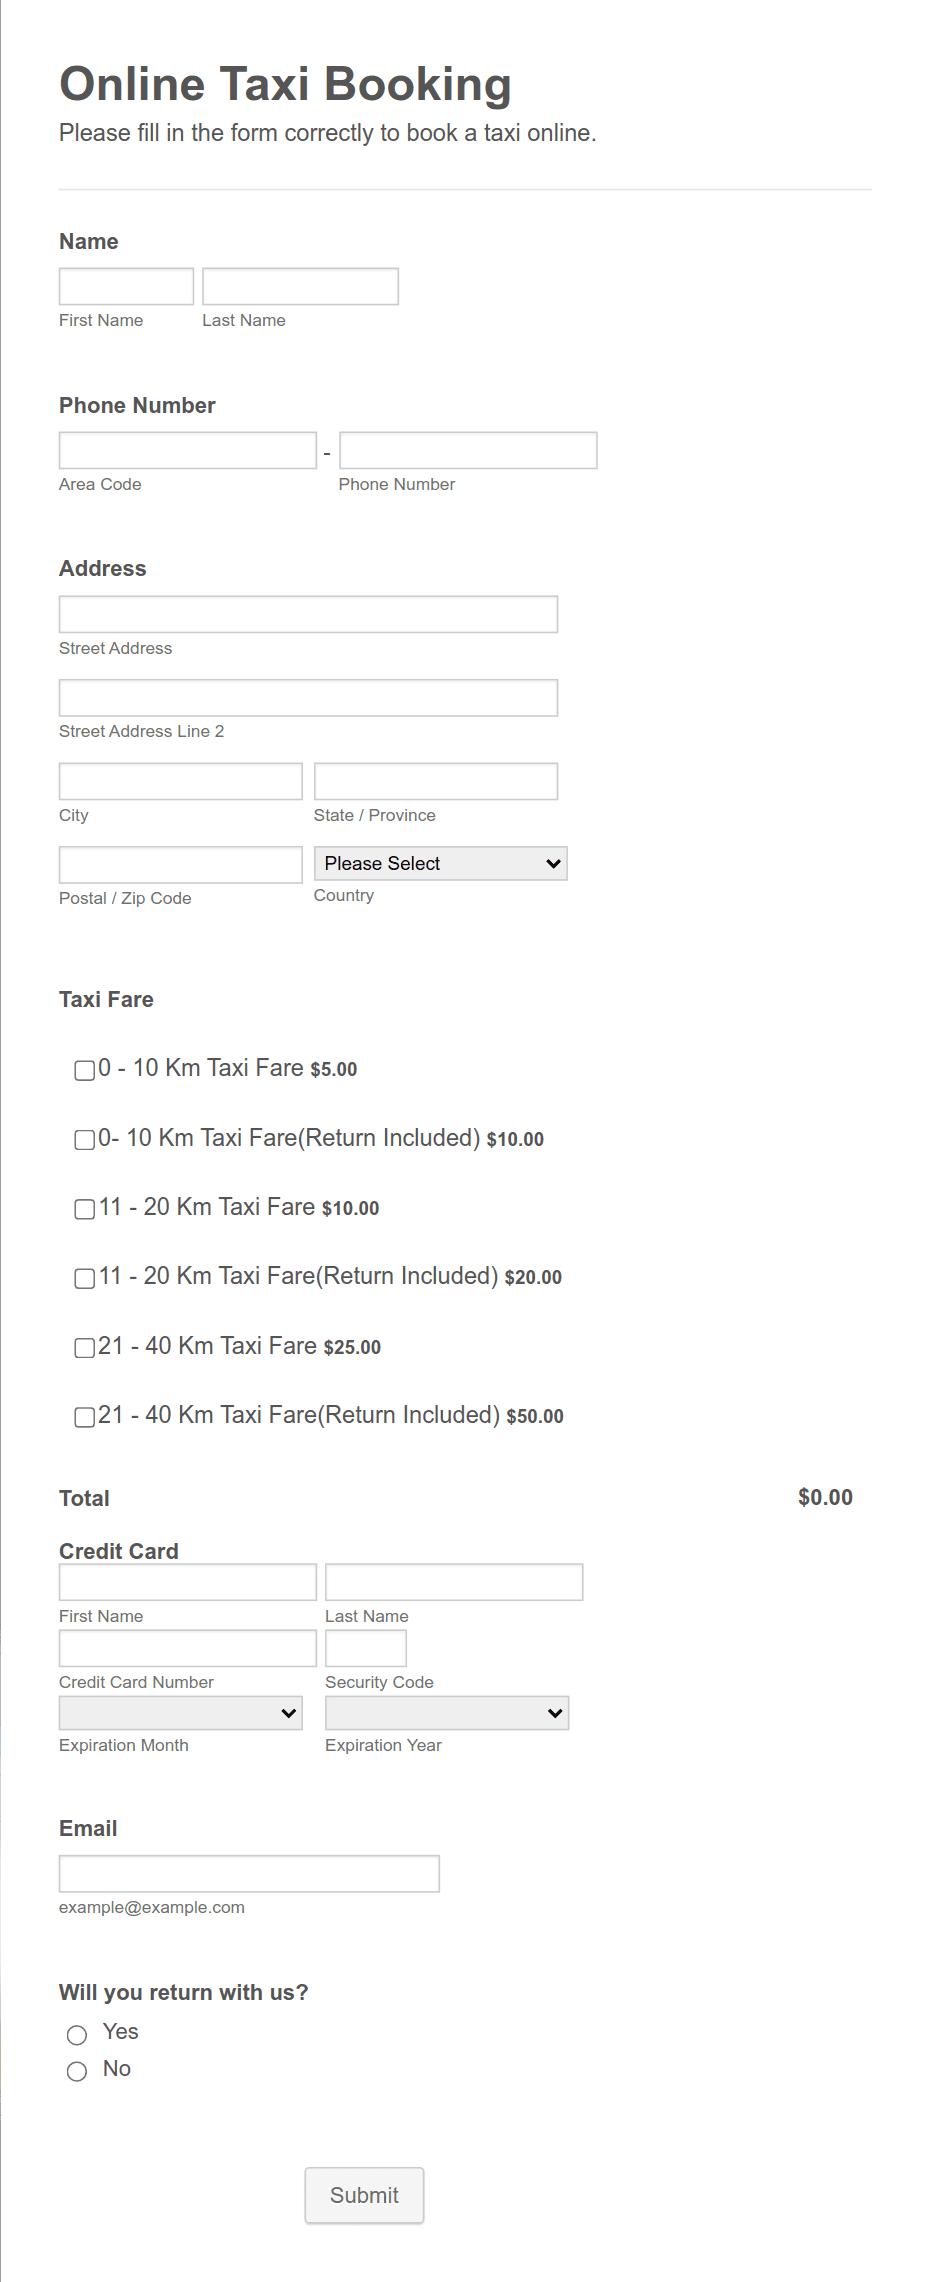Screen dimensions: 930x2282
Task: Open the Expiration Year dropdown
Action: 446,1712
